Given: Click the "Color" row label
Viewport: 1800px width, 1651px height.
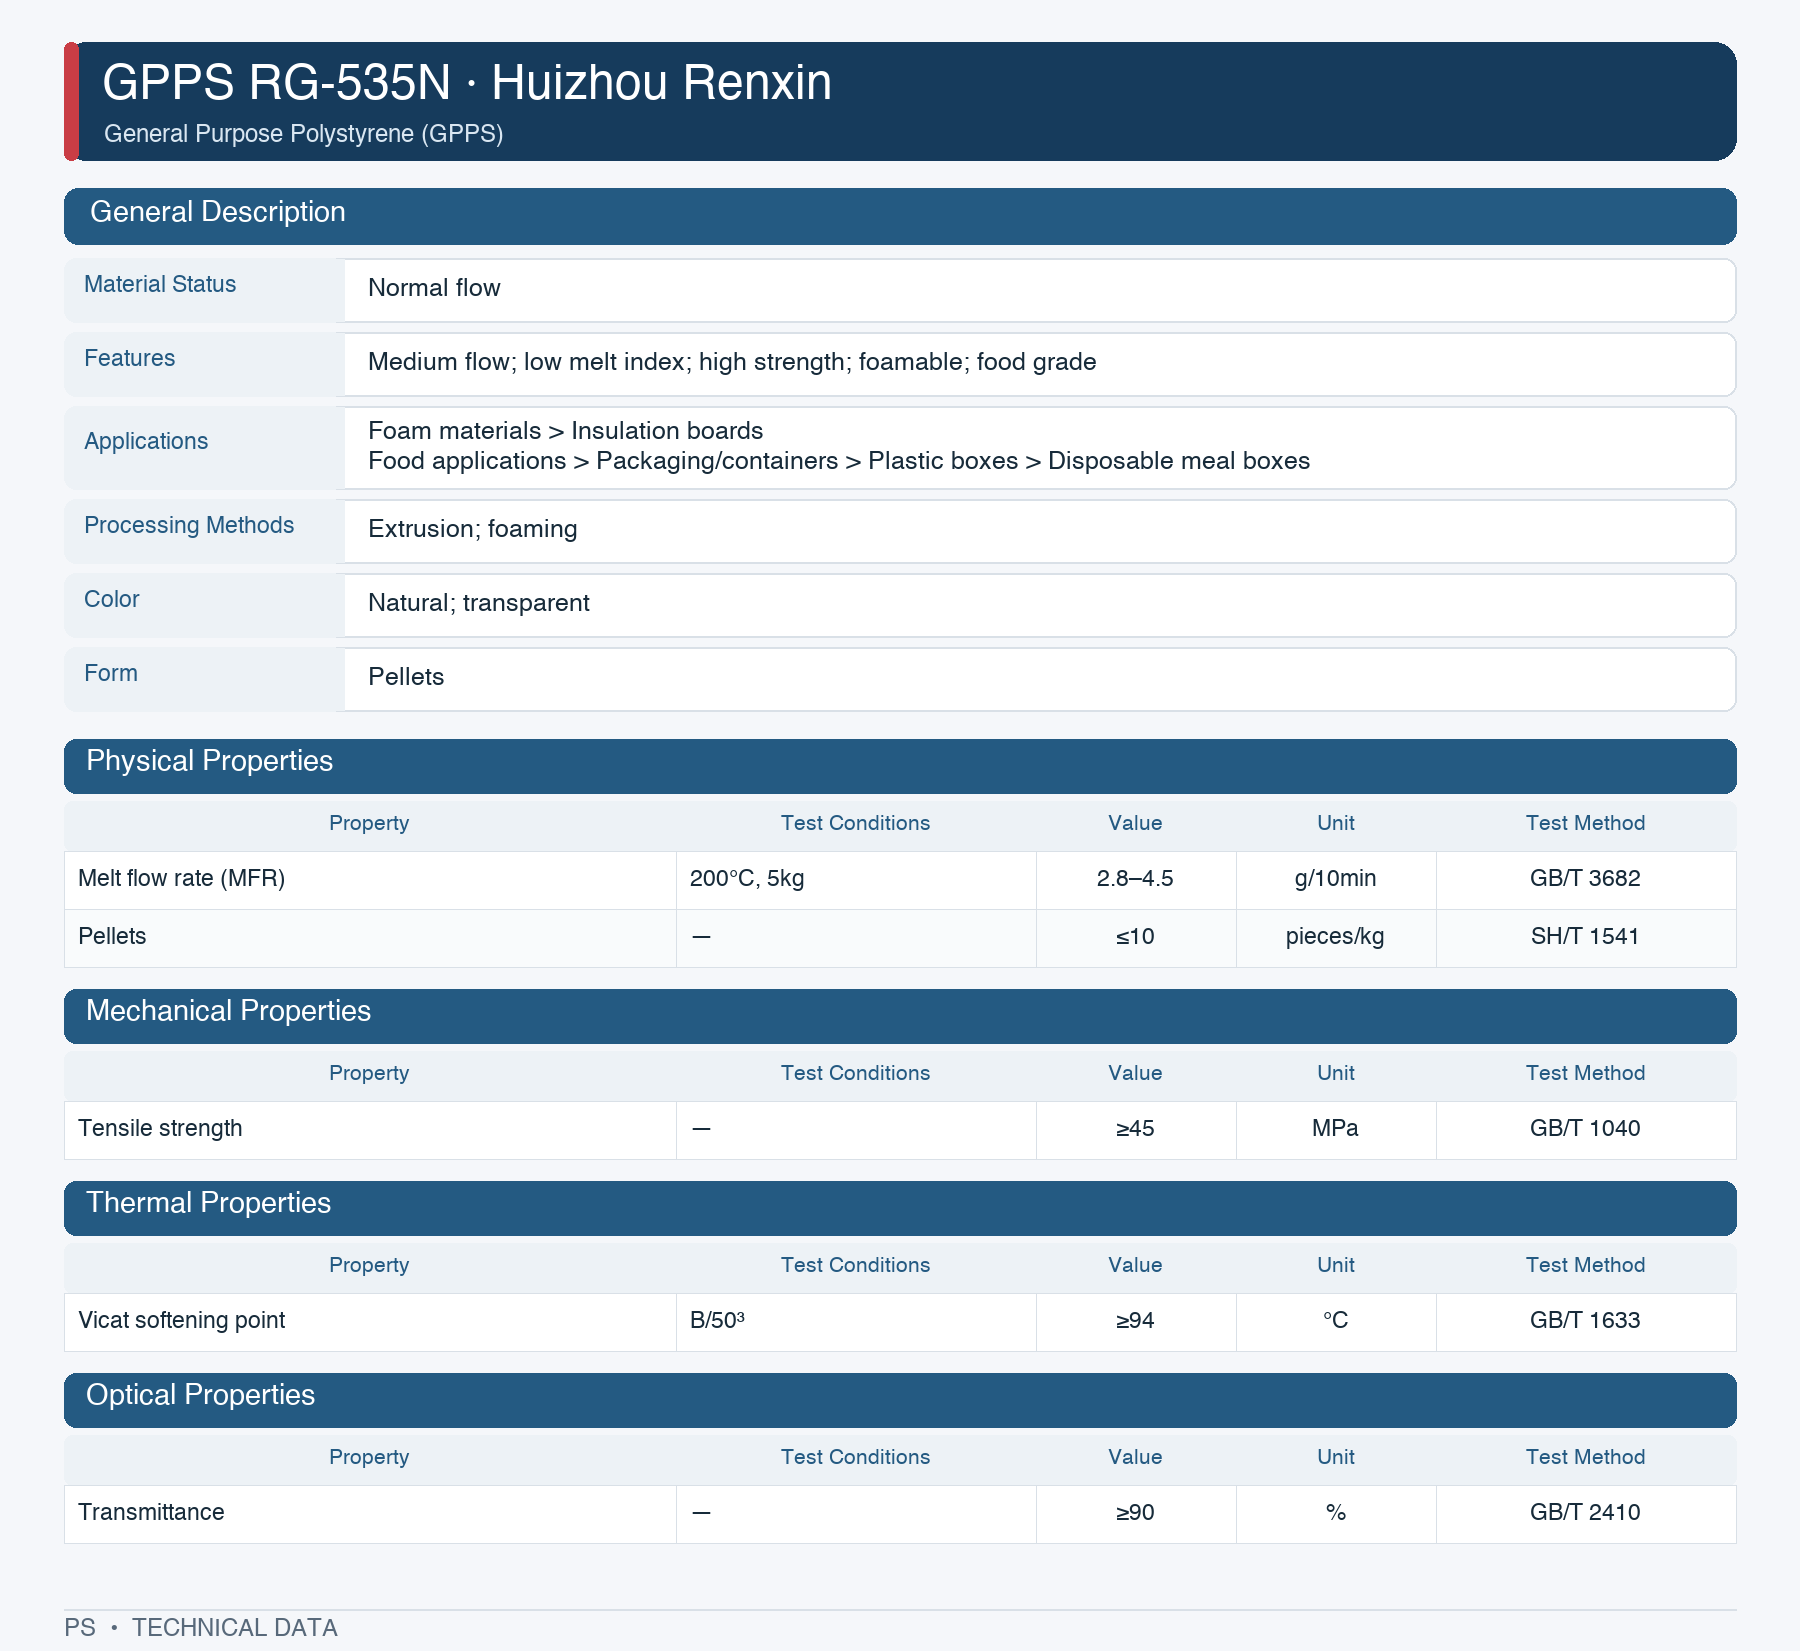Looking at the screenshot, I should coord(112,599).
